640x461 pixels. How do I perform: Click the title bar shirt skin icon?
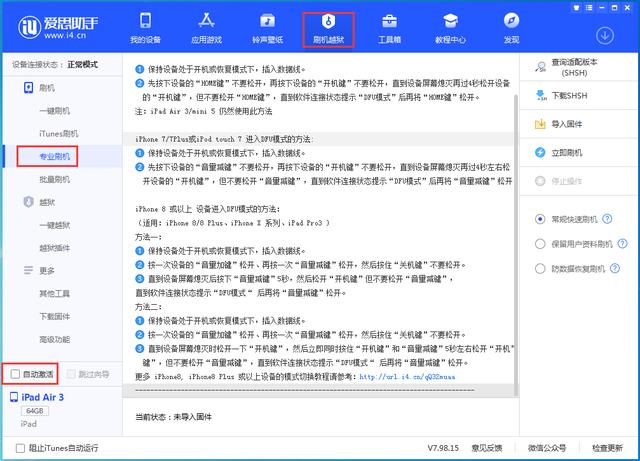[x=576, y=8]
